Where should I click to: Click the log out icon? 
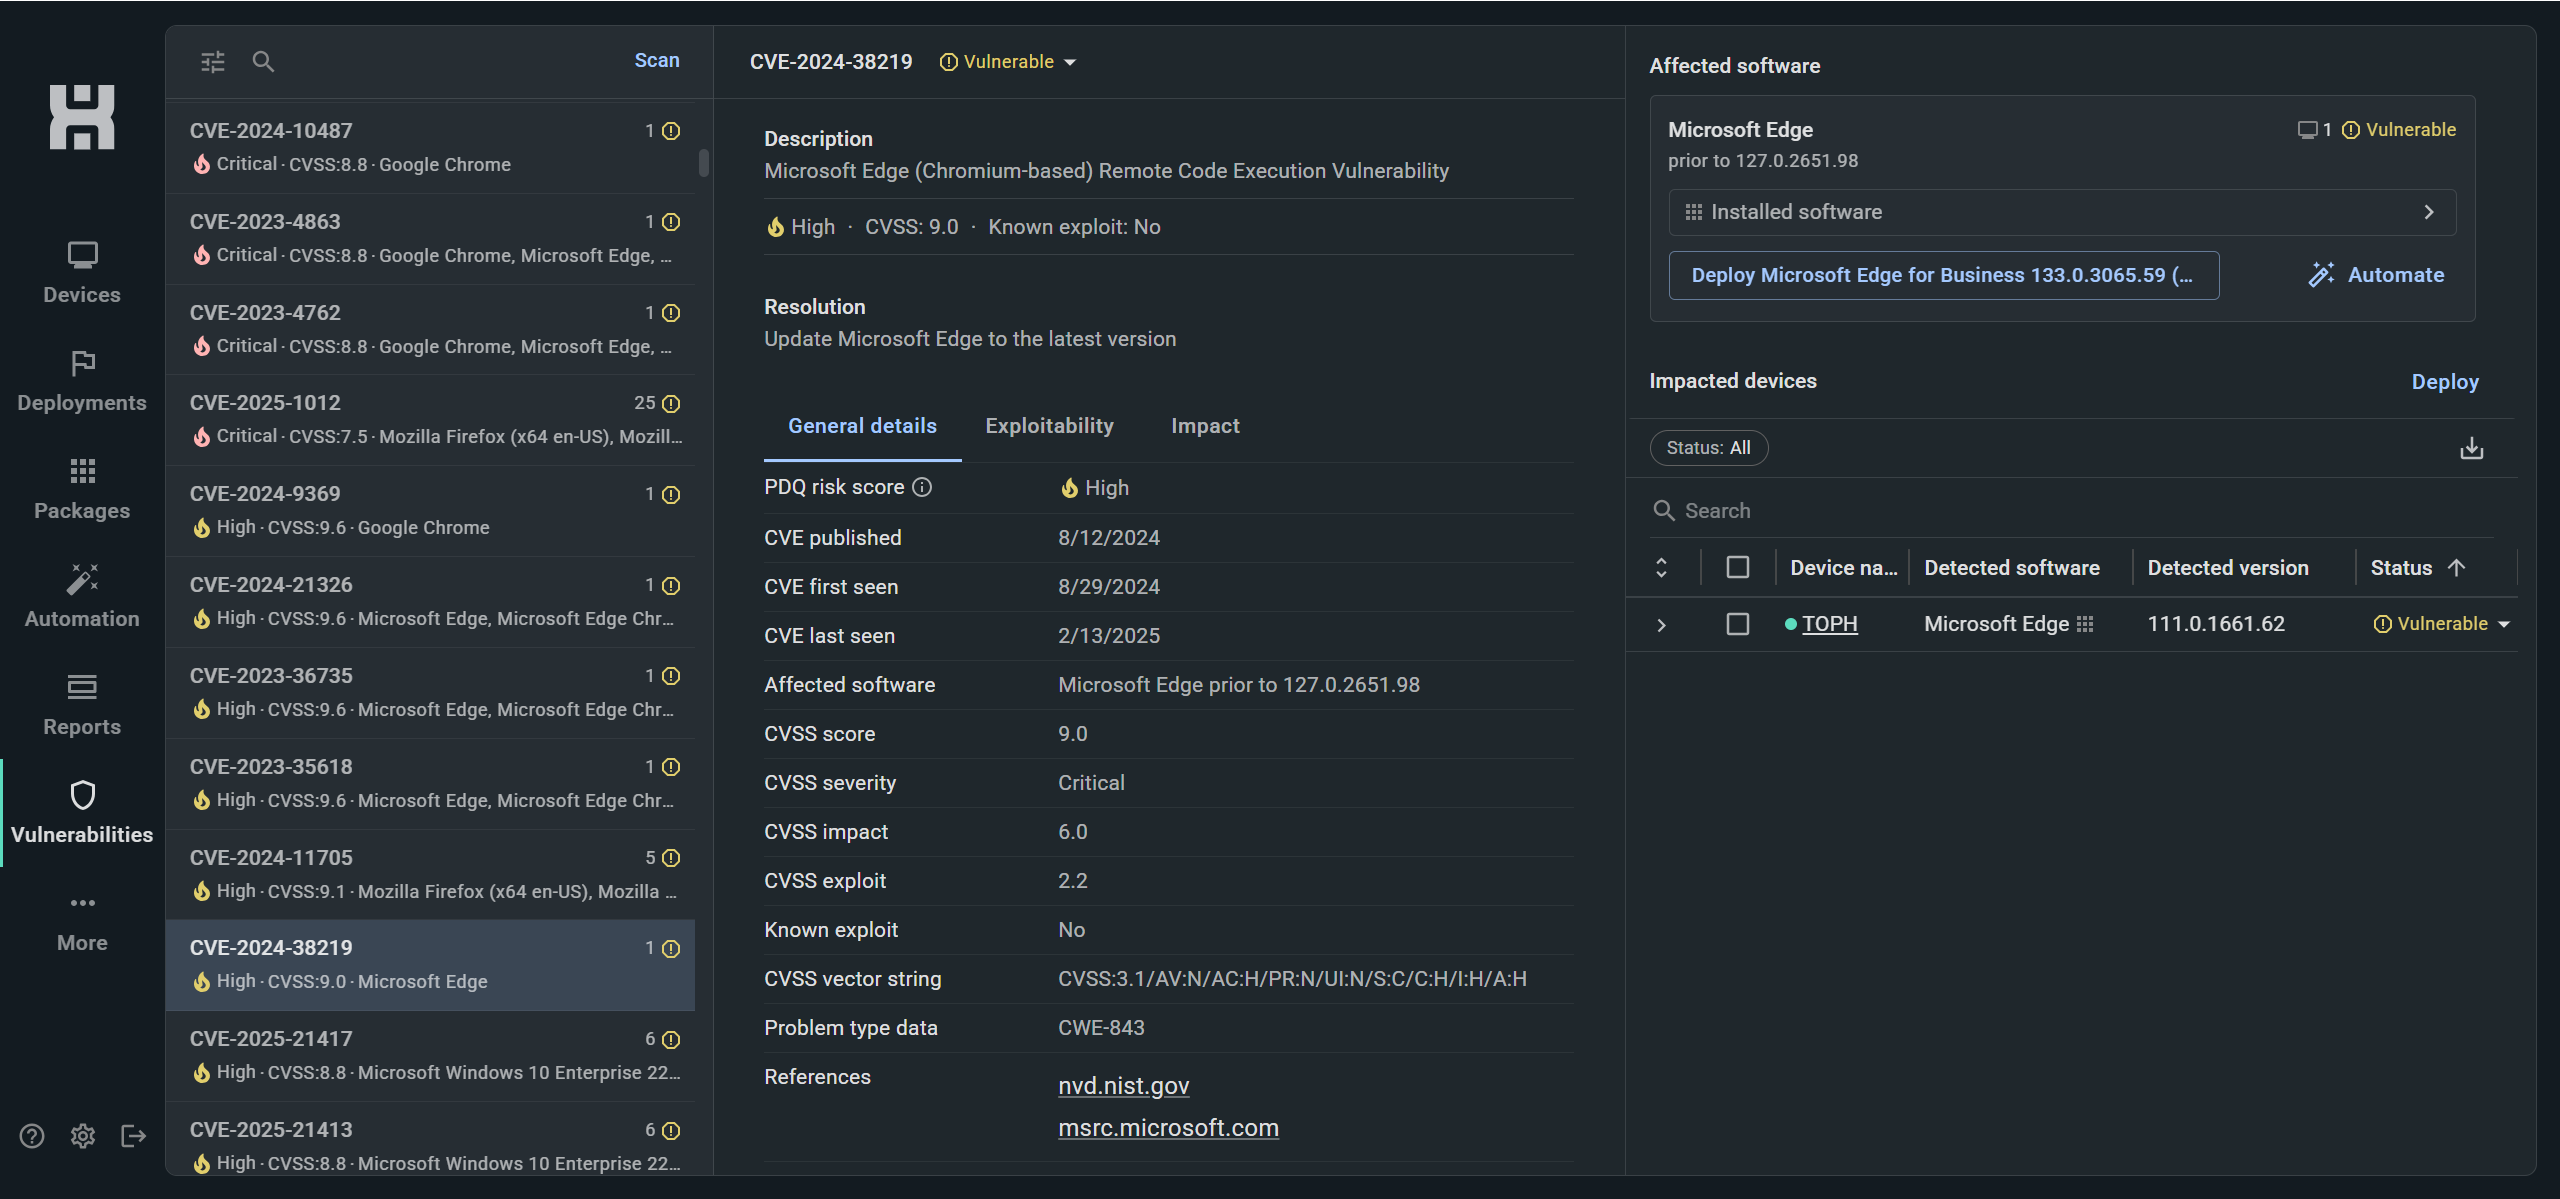point(133,1136)
